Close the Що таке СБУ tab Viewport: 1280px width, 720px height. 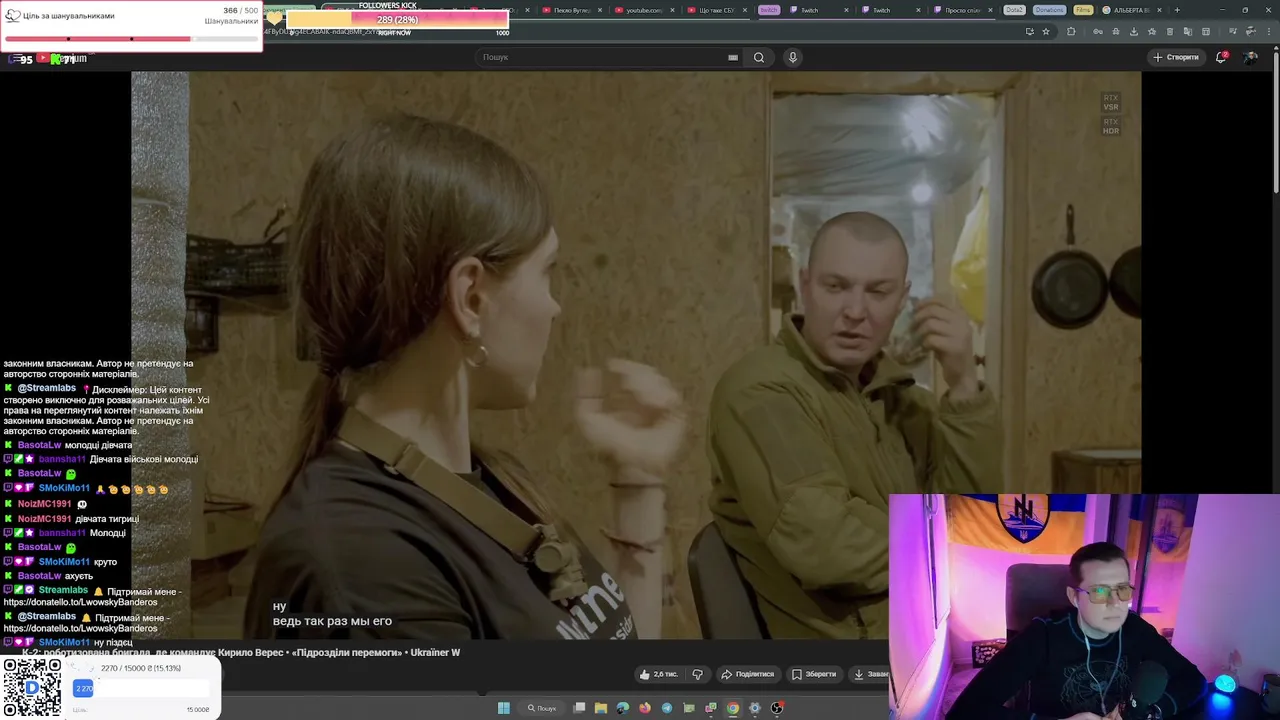(744, 10)
